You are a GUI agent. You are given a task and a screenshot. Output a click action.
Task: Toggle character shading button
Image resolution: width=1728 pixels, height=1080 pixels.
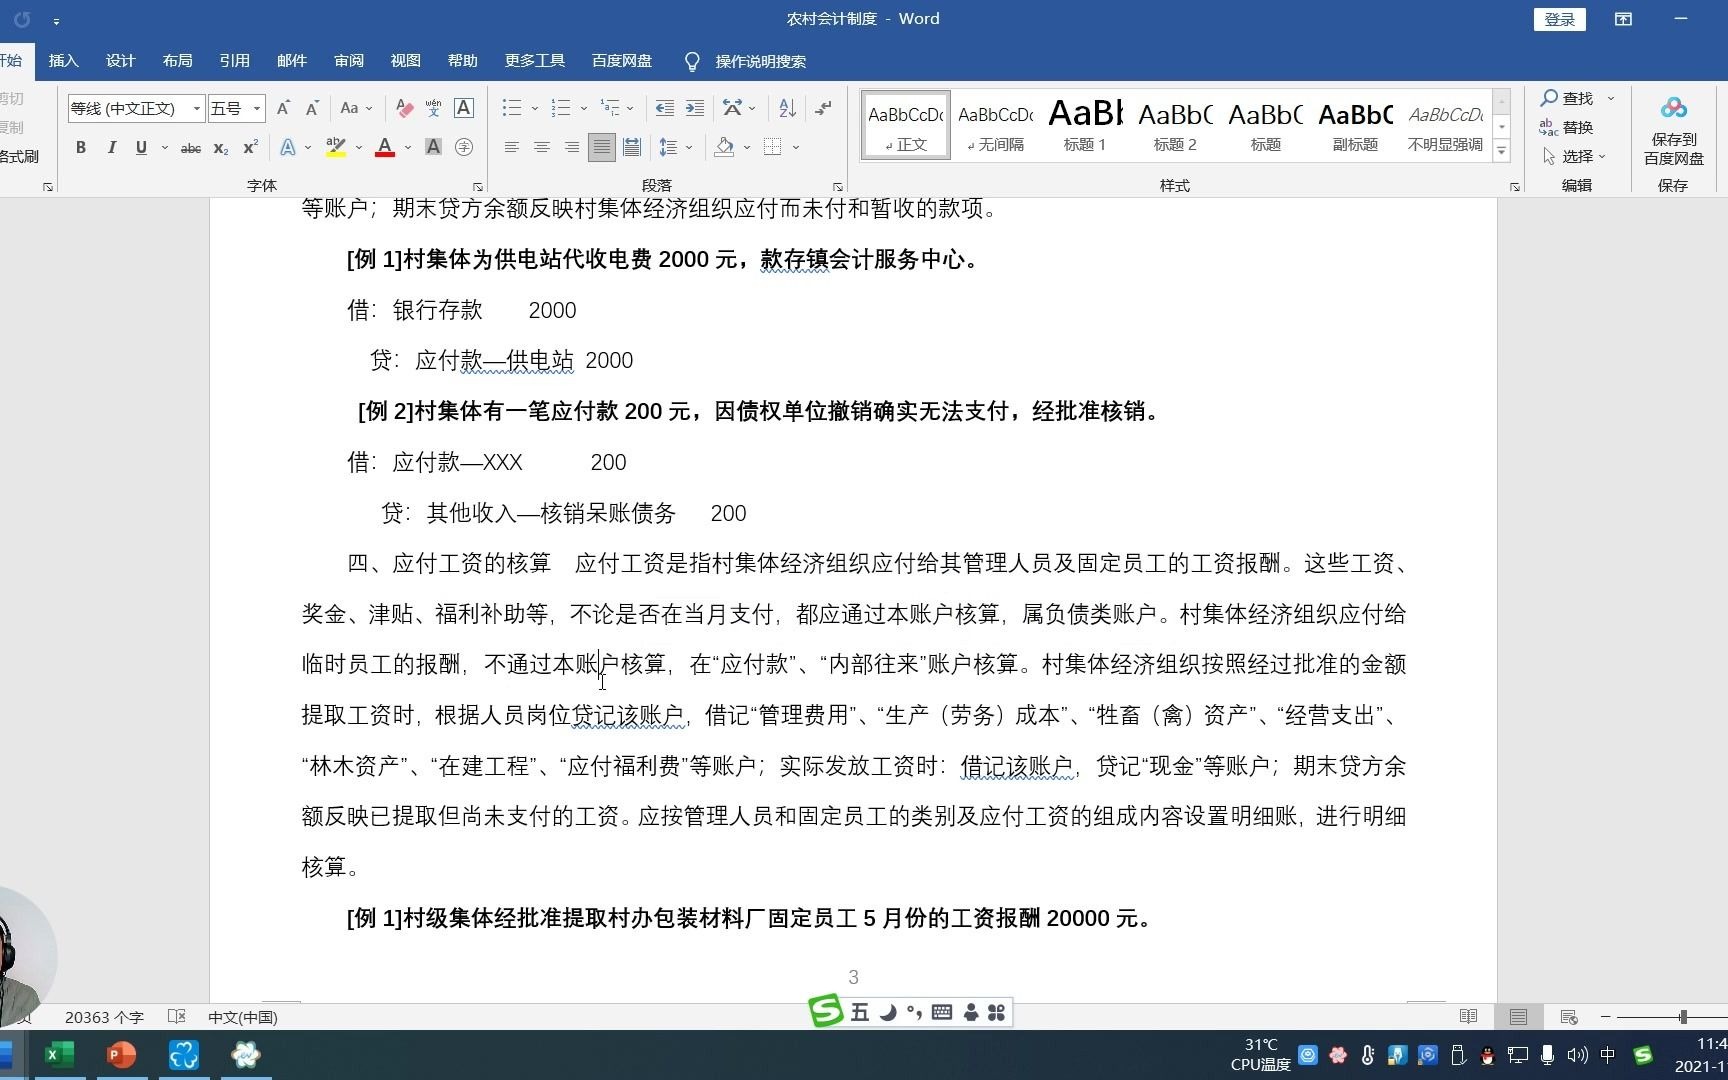tap(433, 147)
